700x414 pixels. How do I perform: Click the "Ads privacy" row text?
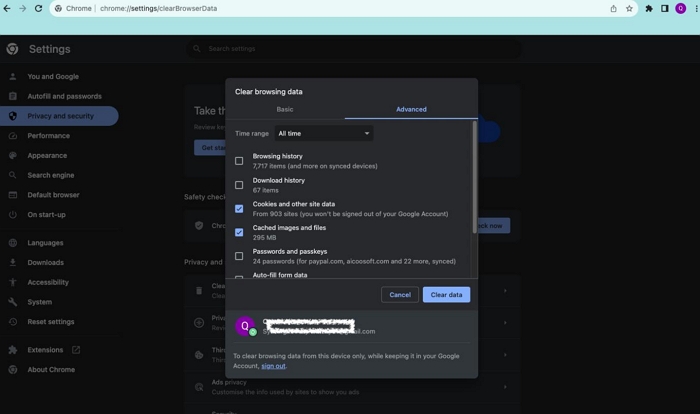point(229,382)
